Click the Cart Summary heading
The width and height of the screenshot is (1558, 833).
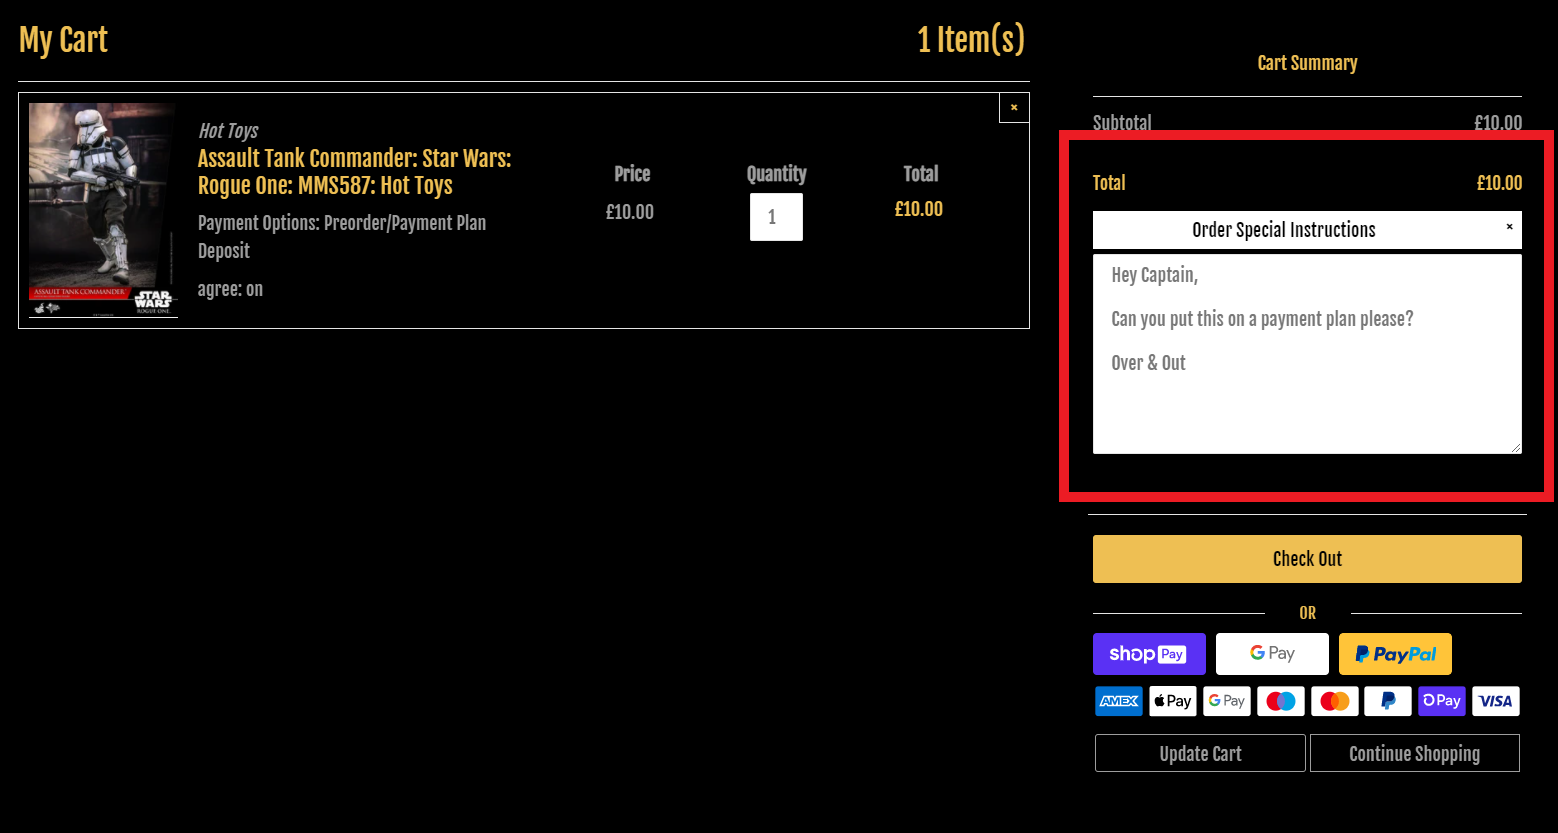pos(1307,63)
